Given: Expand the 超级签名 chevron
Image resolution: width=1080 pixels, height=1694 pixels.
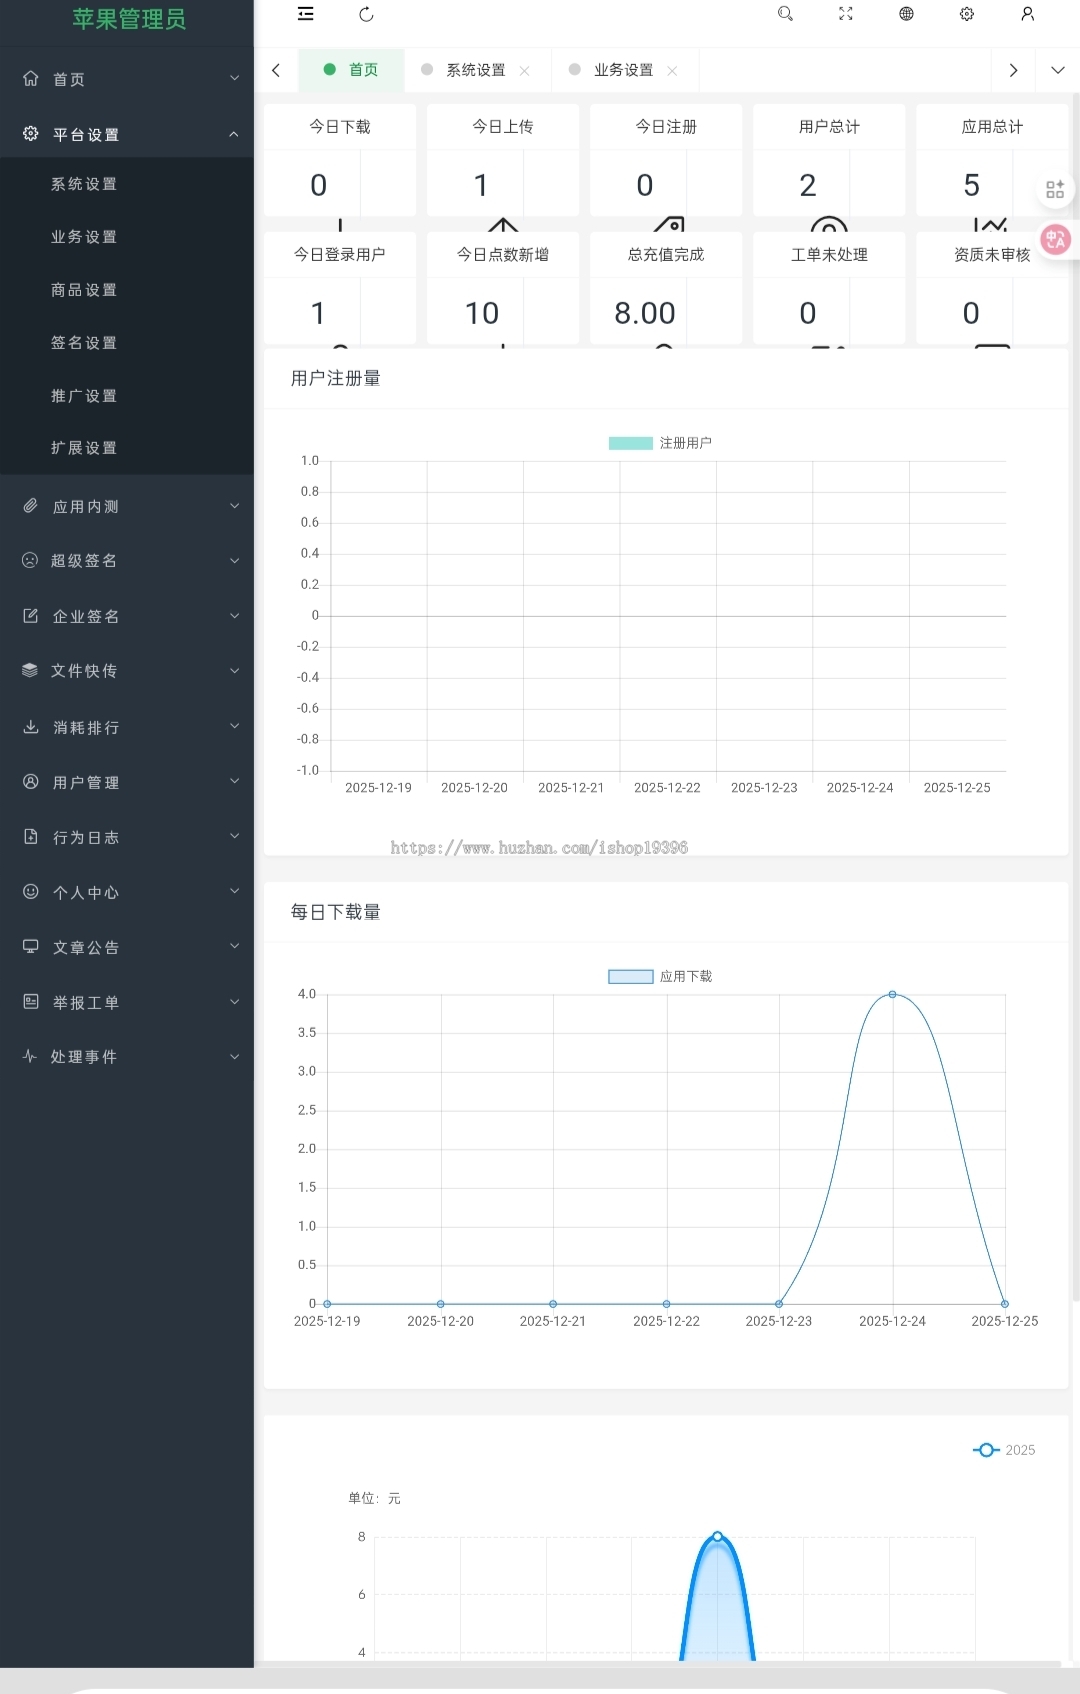Looking at the screenshot, I should point(235,560).
